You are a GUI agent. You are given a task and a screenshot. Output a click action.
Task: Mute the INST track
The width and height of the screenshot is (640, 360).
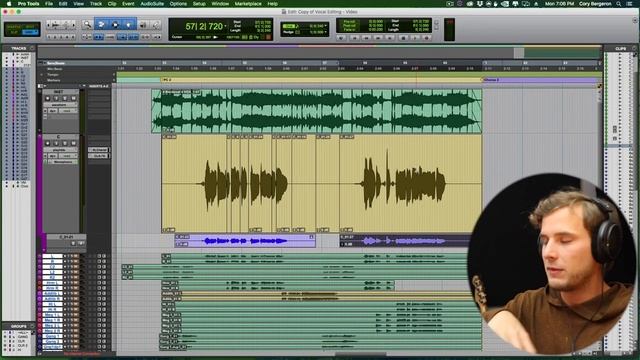click(x=73, y=98)
